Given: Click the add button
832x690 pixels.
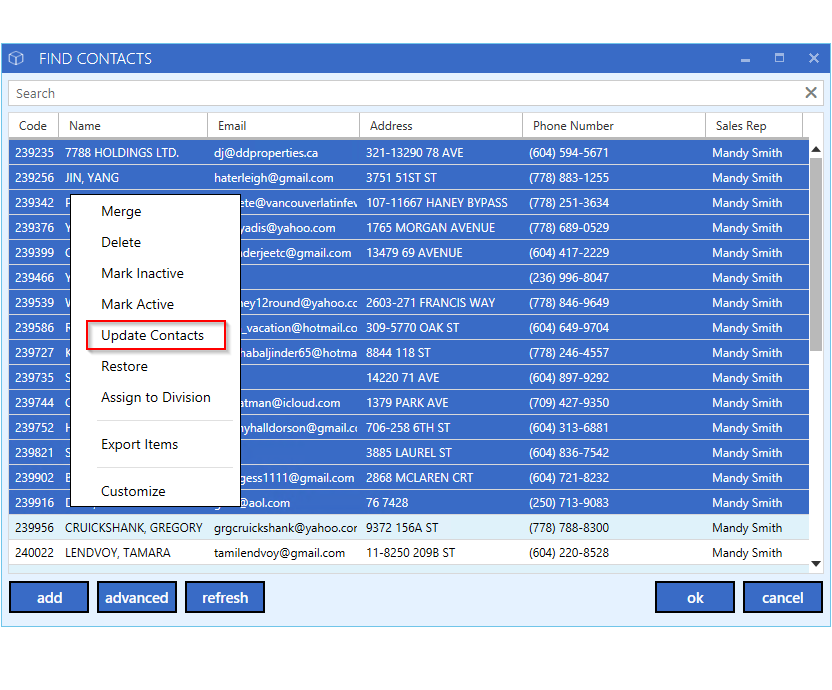Looking at the screenshot, I should click(x=49, y=597).
